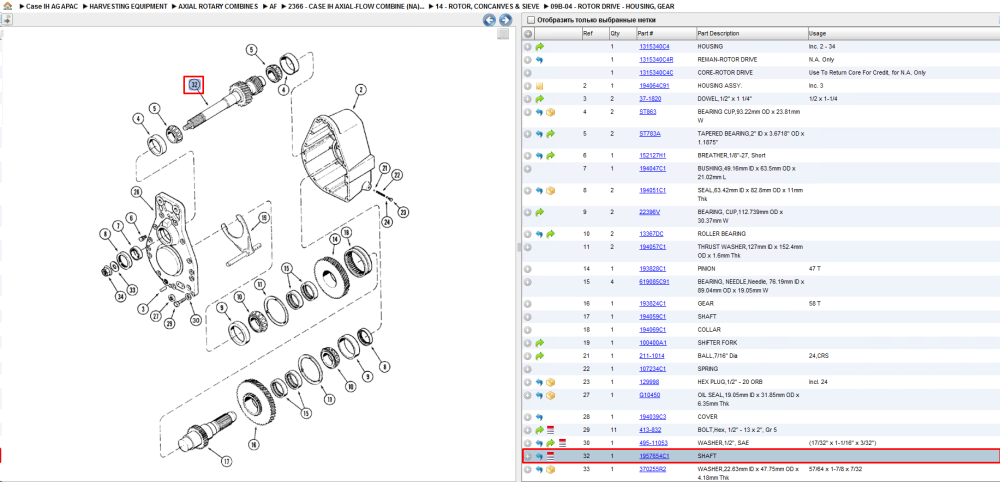Open part number link ST783A
The height and width of the screenshot is (482, 1000).
[649, 134]
